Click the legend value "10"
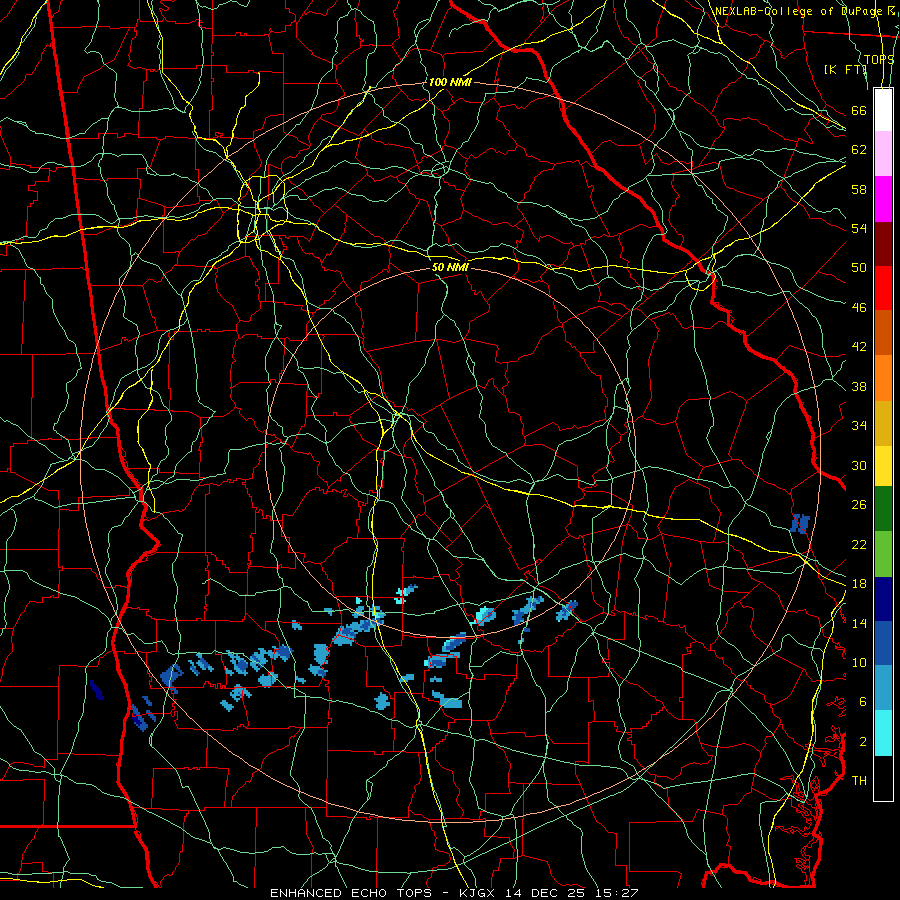Screen dimensions: 900x900 [859, 662]
